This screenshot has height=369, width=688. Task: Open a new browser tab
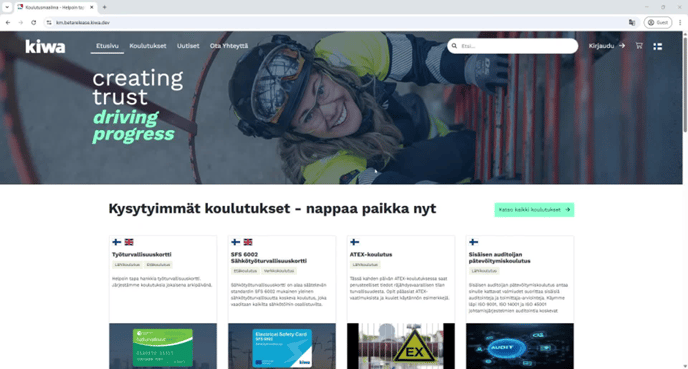(x=104, y=7)
